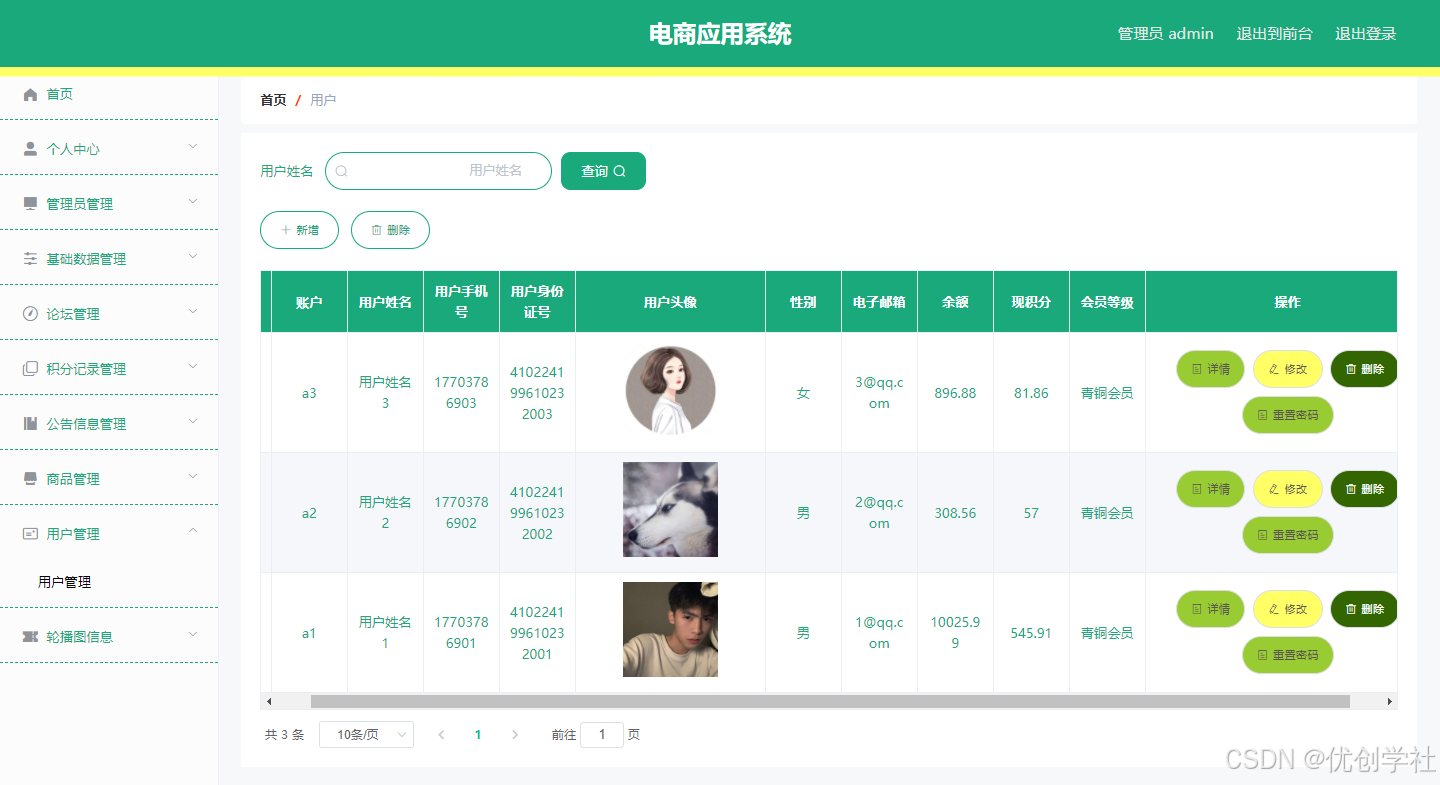Click 删除 in the a2 row

[1364, 489]
